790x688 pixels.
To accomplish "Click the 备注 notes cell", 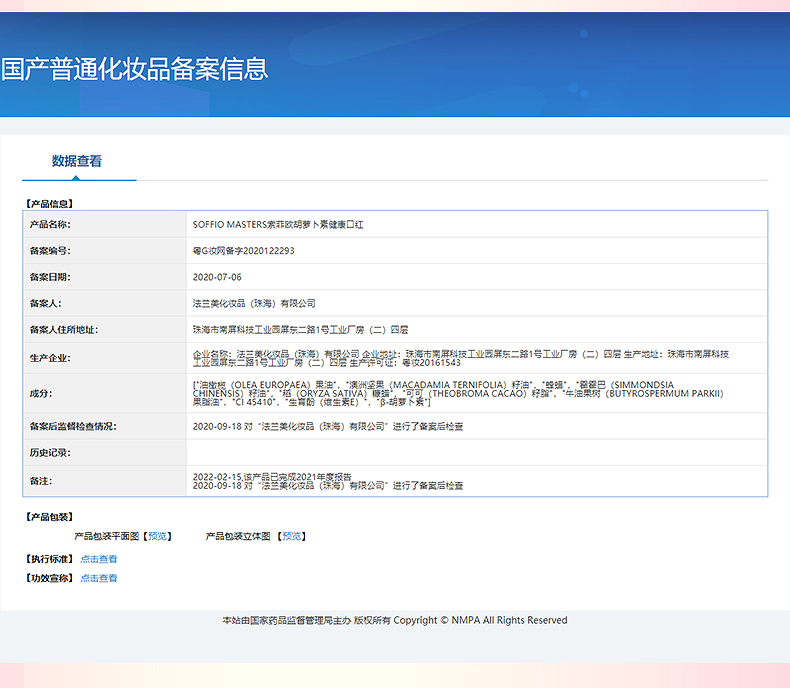I will [x=327, y=480].
